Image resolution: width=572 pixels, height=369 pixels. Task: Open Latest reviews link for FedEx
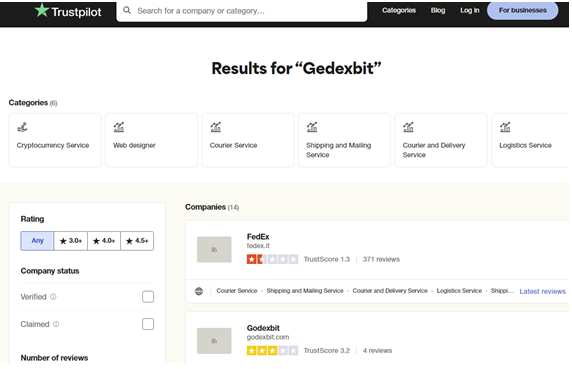click(542, 291)
